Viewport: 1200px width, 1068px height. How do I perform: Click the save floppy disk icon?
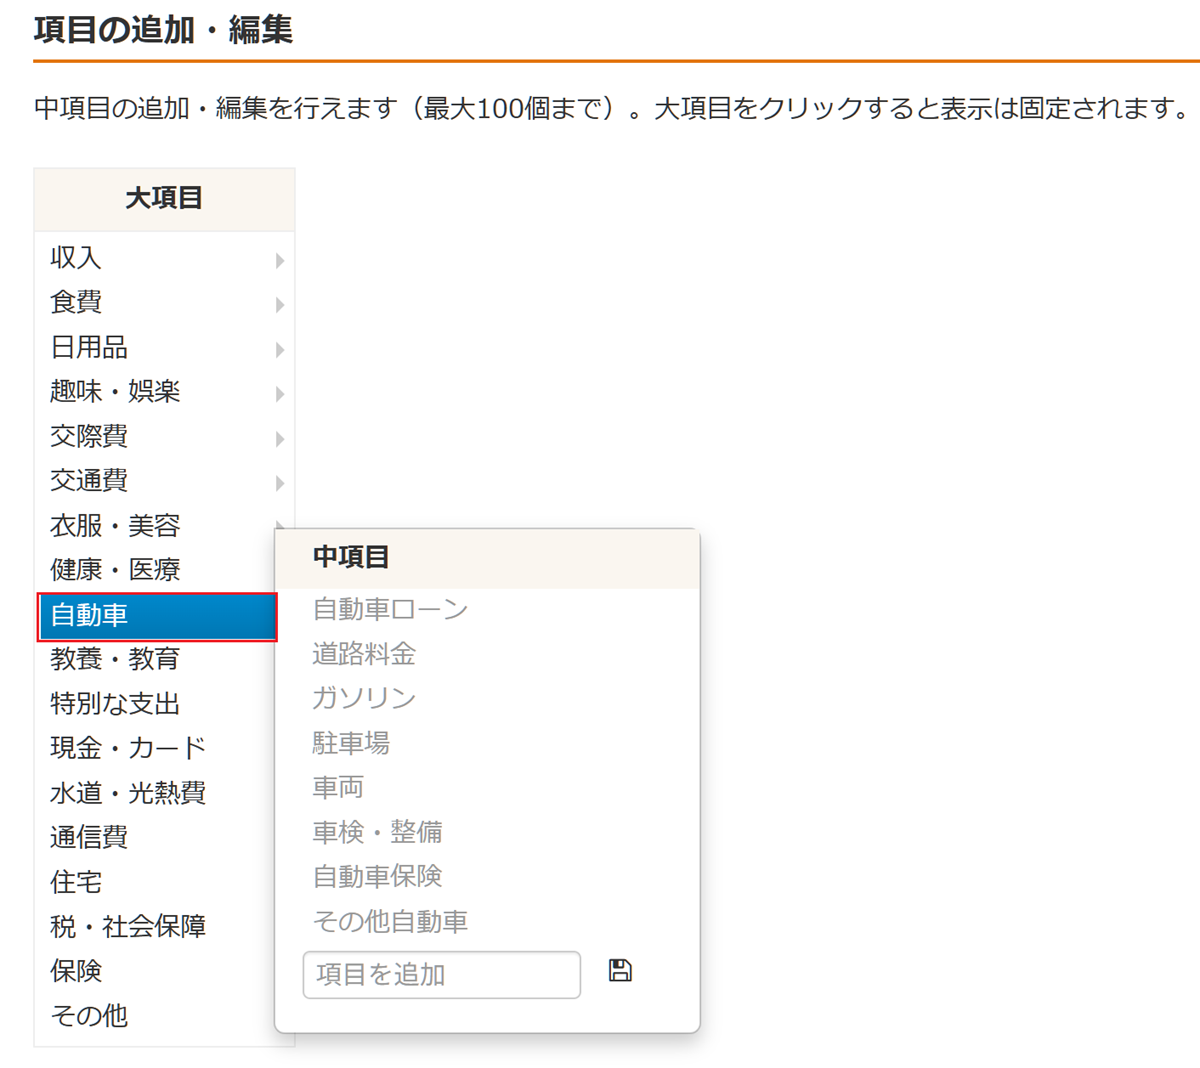coord(620,970)
